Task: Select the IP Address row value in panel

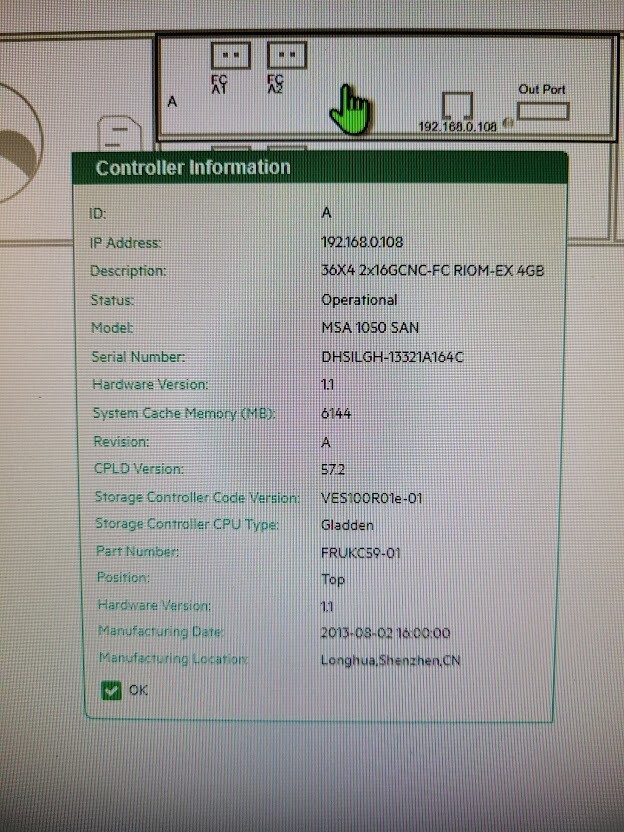Action: [x=361, y=242]
